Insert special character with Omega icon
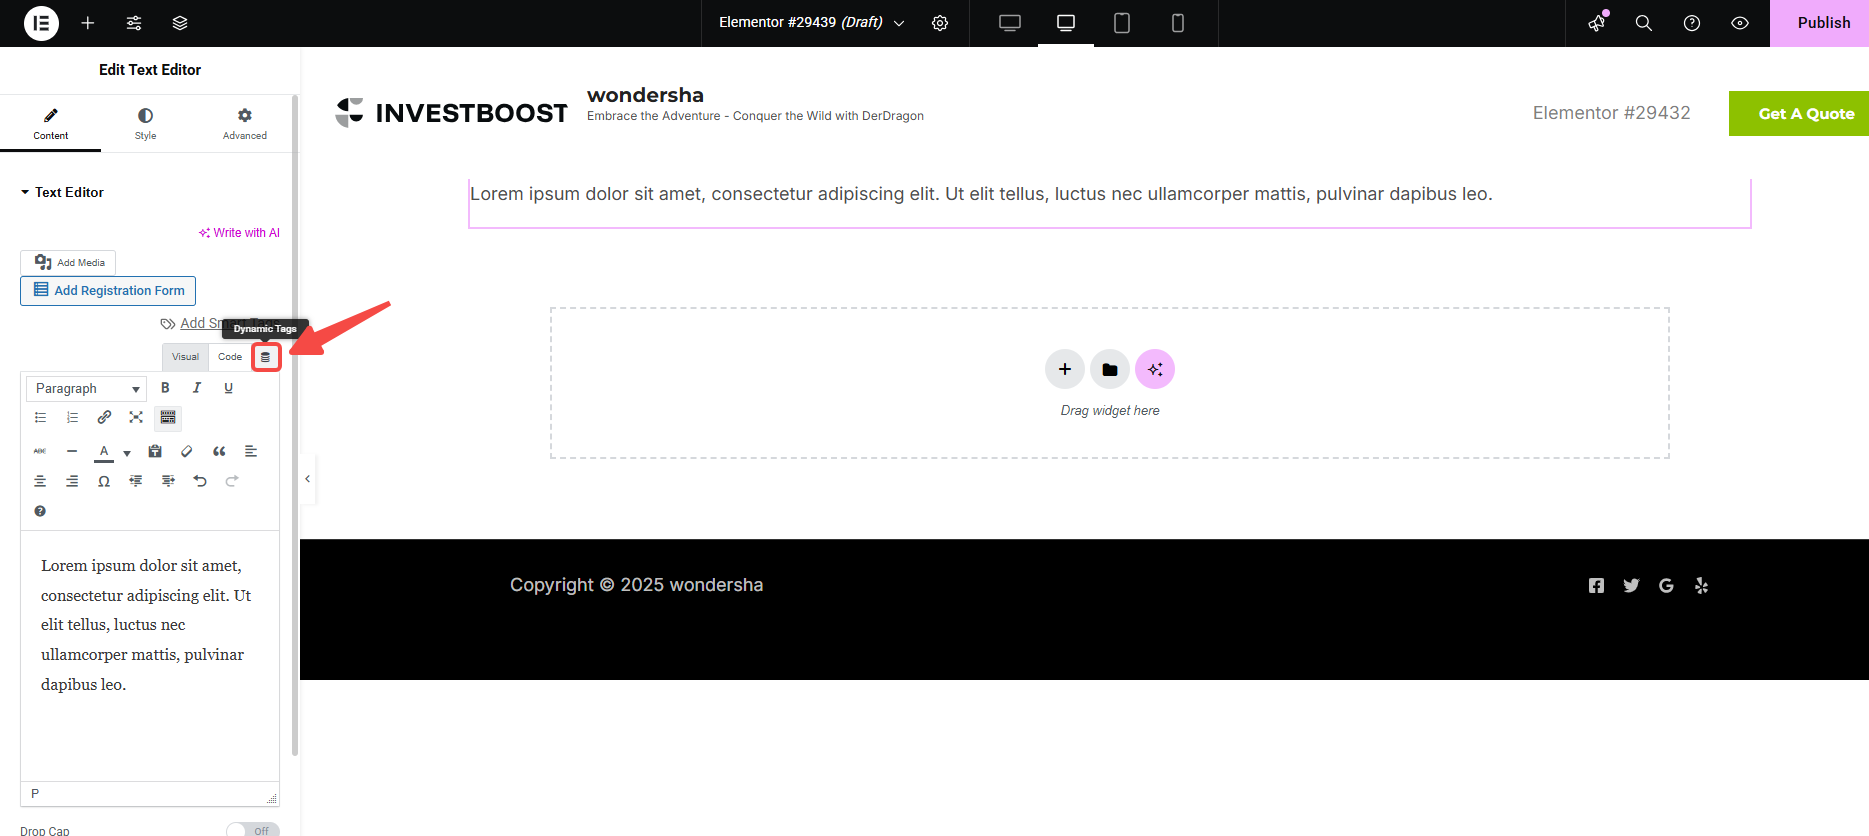This screenshot has width=1869, height=836. click(x=104, y=481)
